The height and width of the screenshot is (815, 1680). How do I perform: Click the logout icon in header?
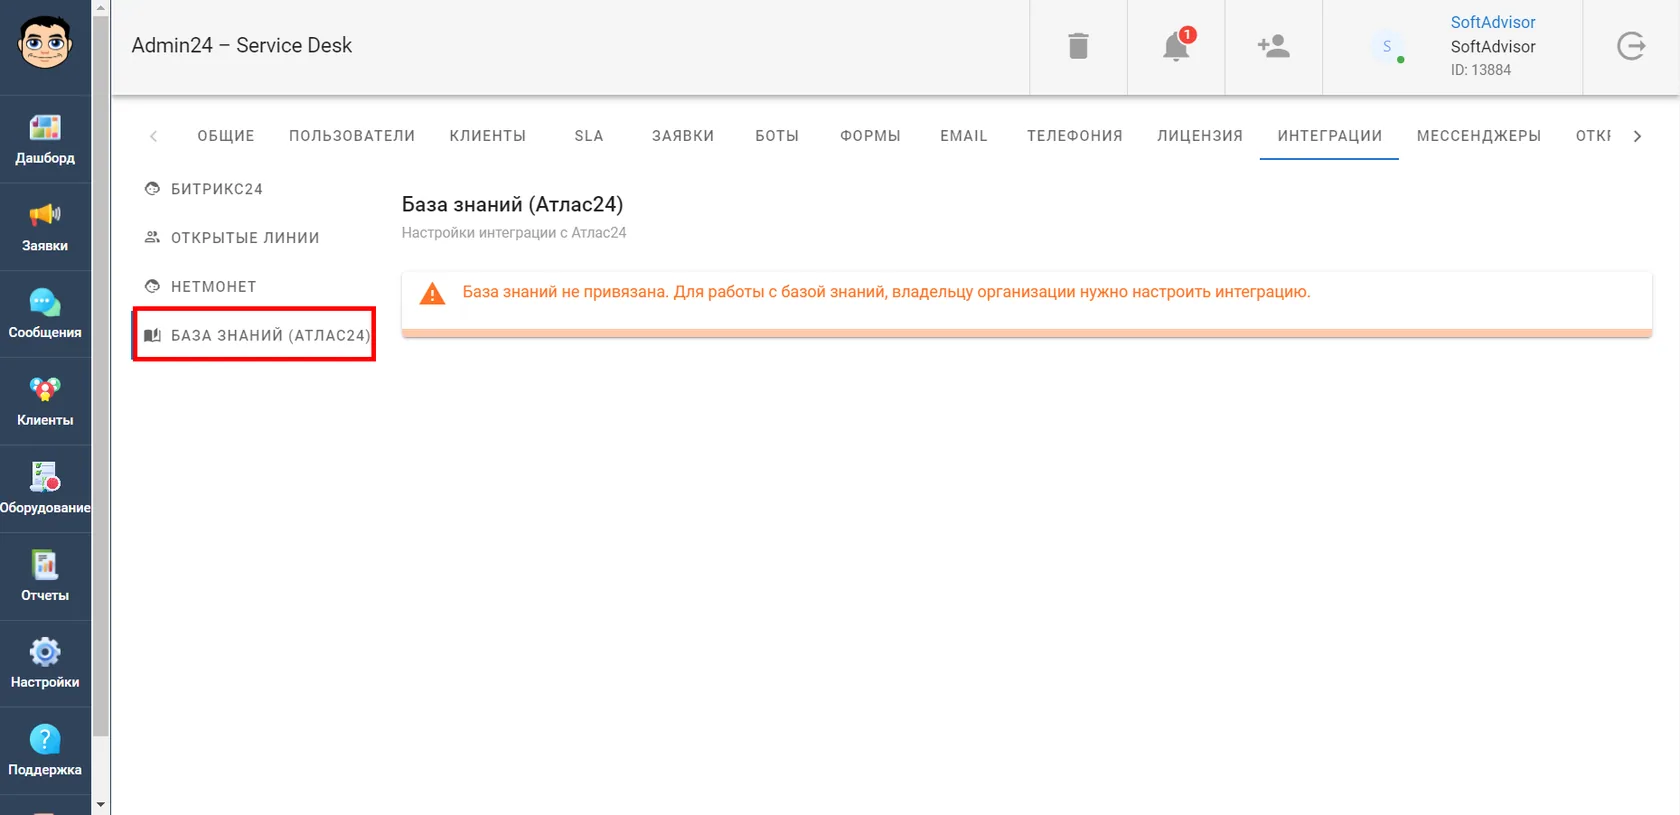(x=1631, y=46)
